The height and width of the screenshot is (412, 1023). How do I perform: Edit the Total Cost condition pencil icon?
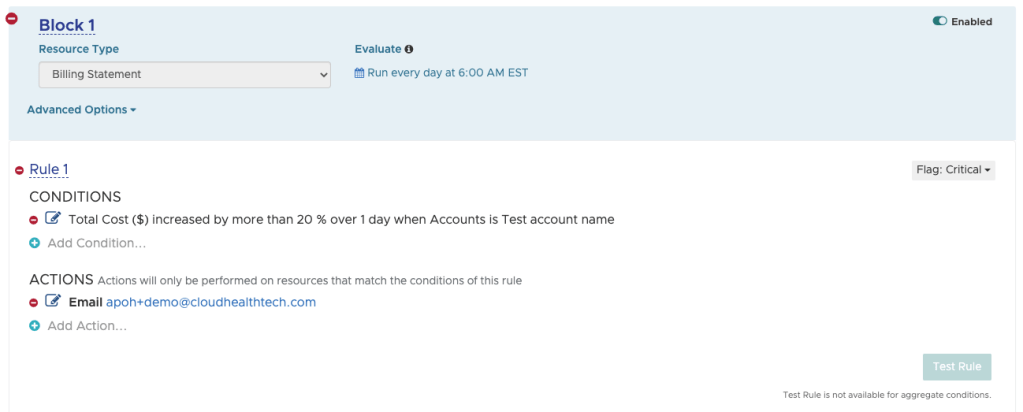pos(54,219)
